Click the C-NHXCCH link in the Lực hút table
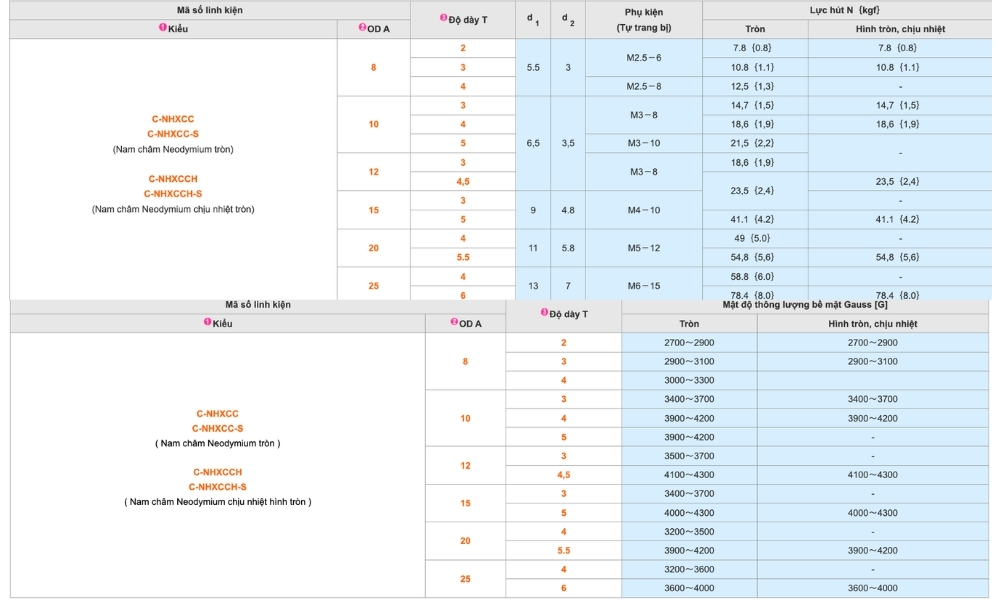Image resolution: width=1000 pixels, height=600 pixels. (174, 179)
